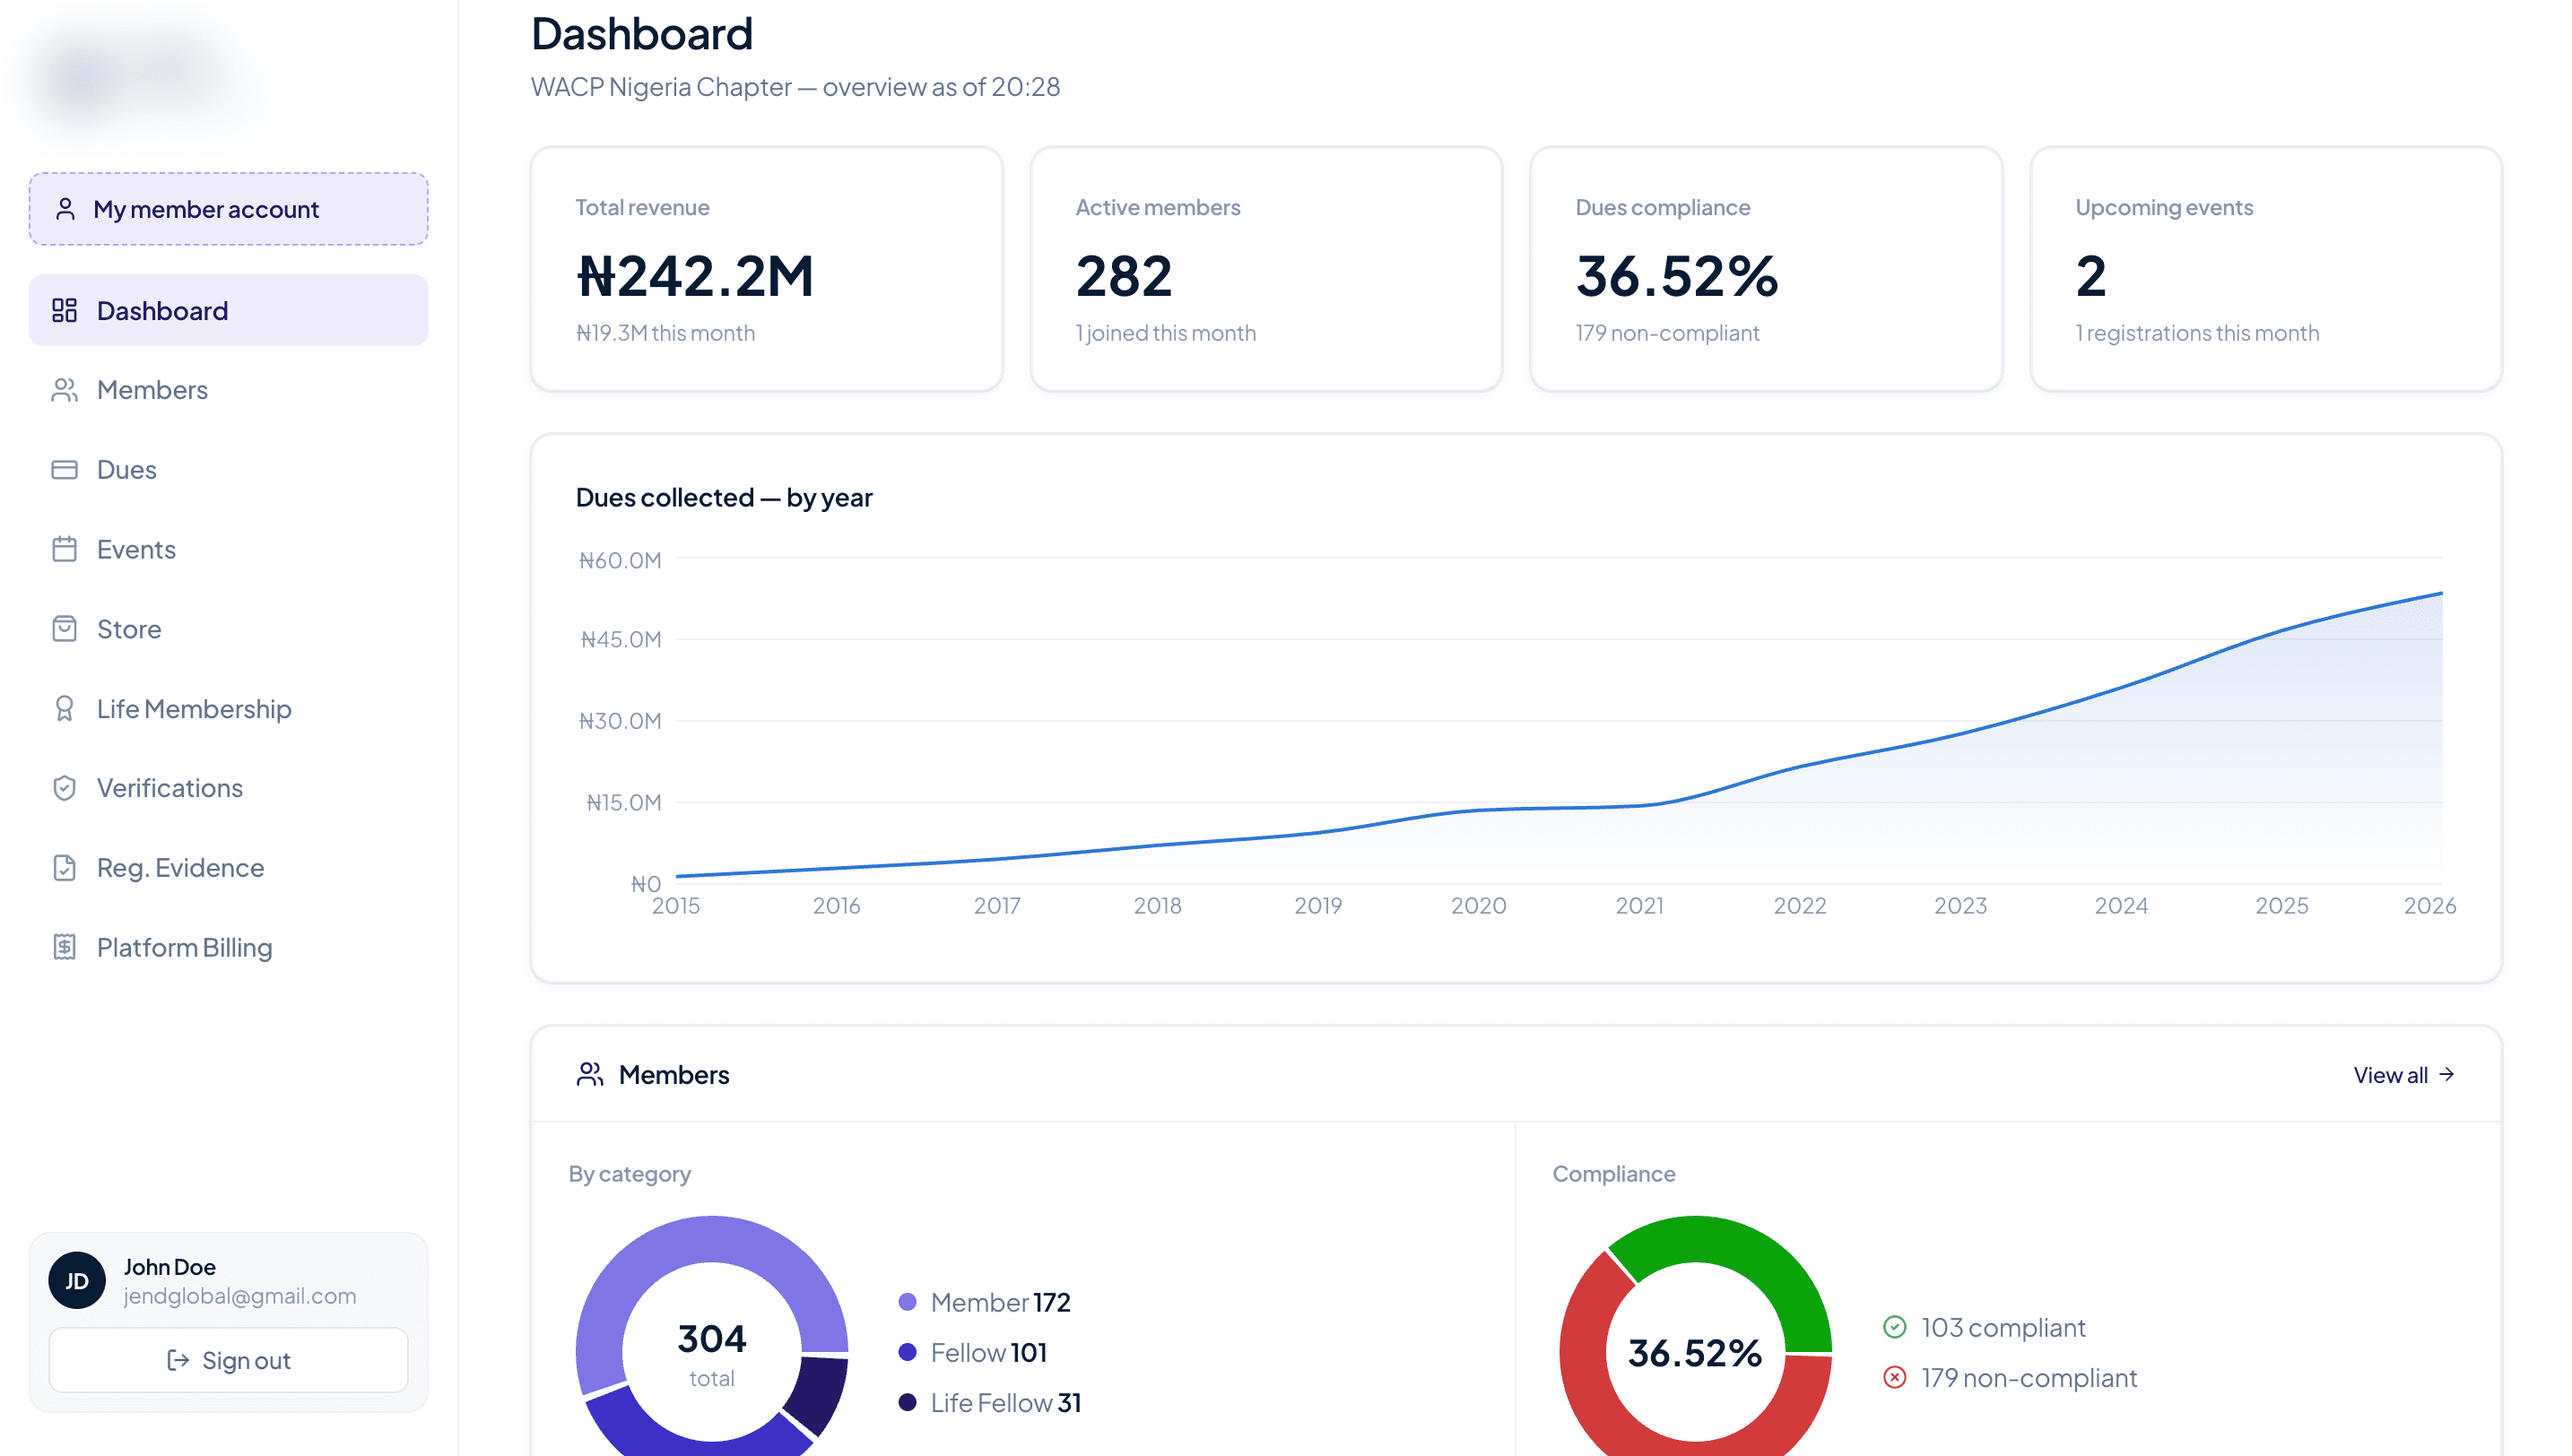Click the Events calendar icon in sidebar

(64, 549)
